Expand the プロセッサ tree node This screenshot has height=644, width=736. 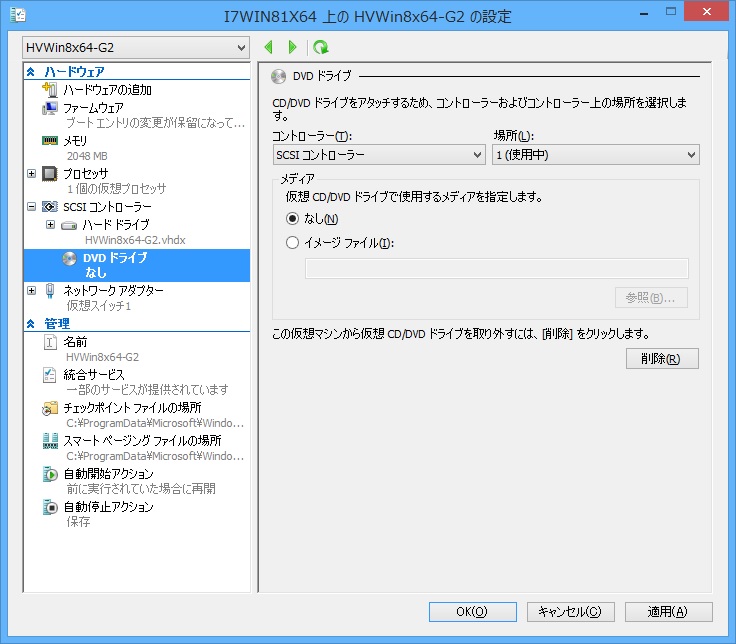[x=31, y=174]
